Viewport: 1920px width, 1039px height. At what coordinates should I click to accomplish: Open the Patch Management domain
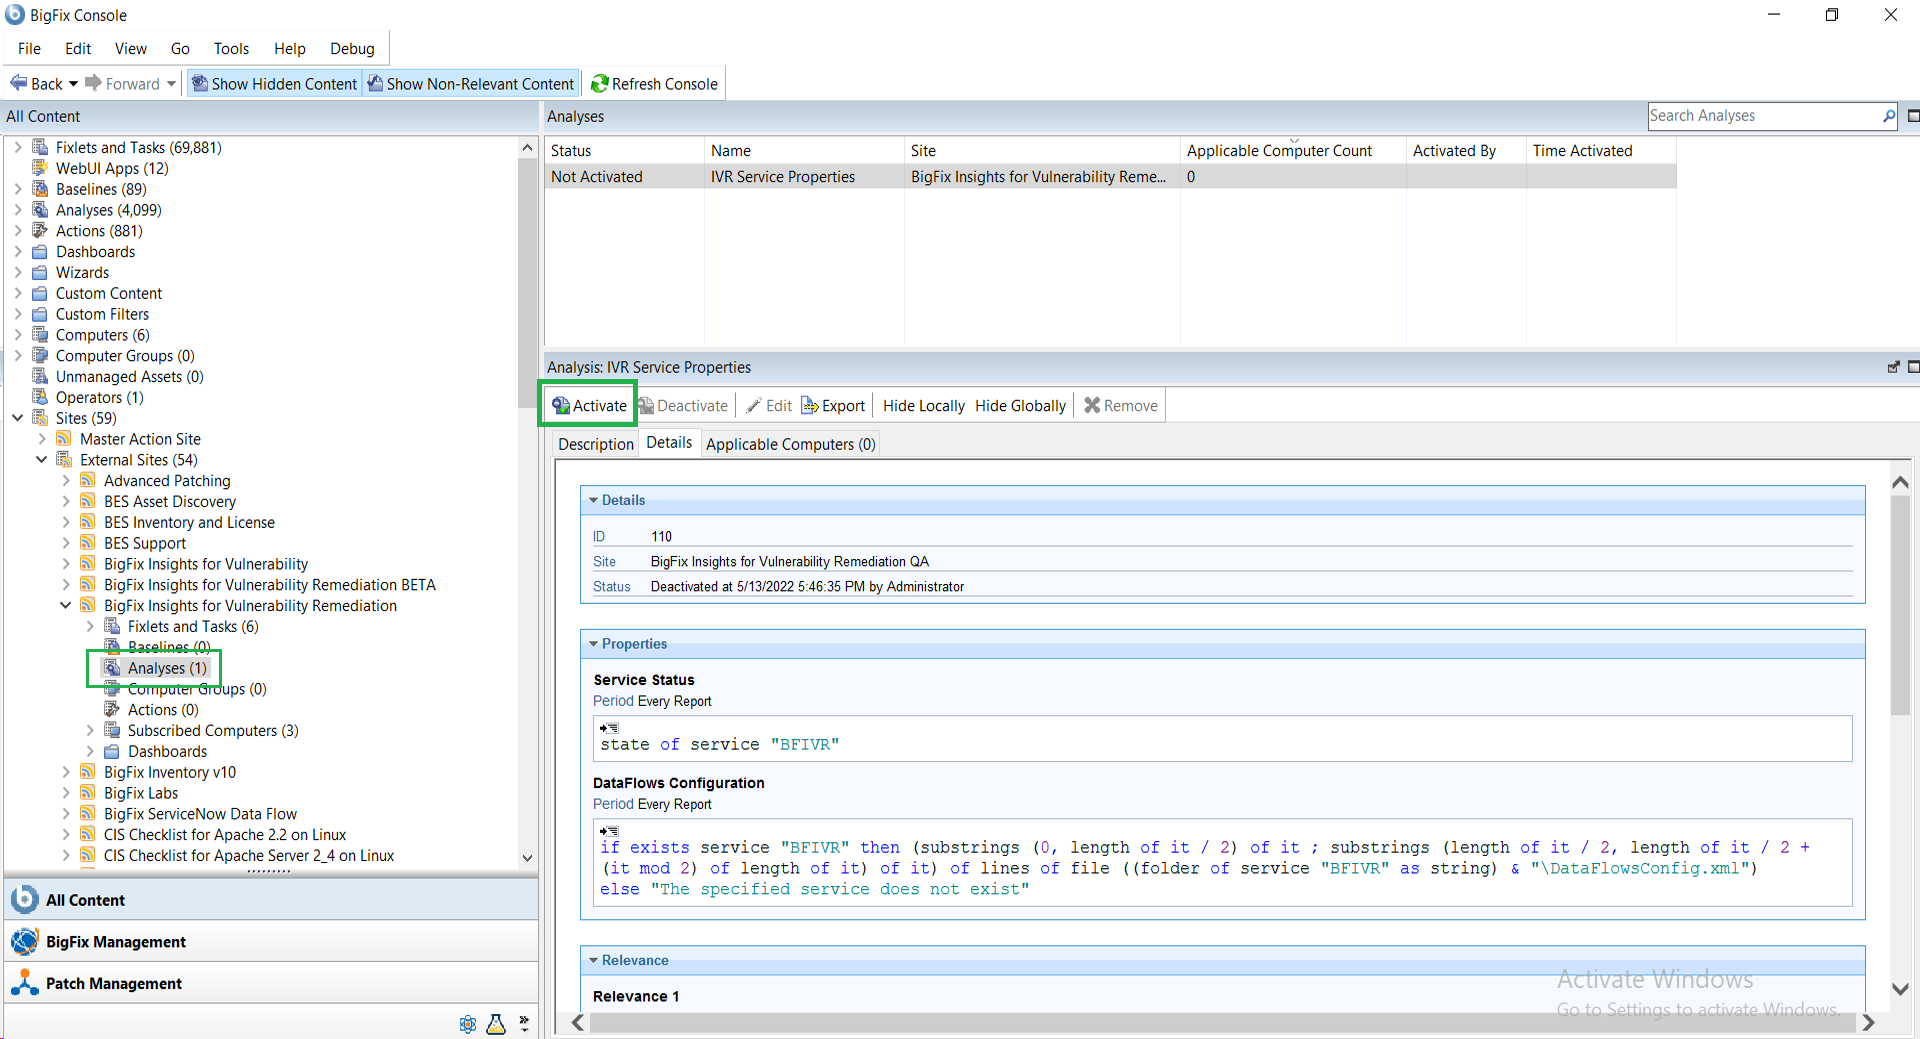coord(113,983)
